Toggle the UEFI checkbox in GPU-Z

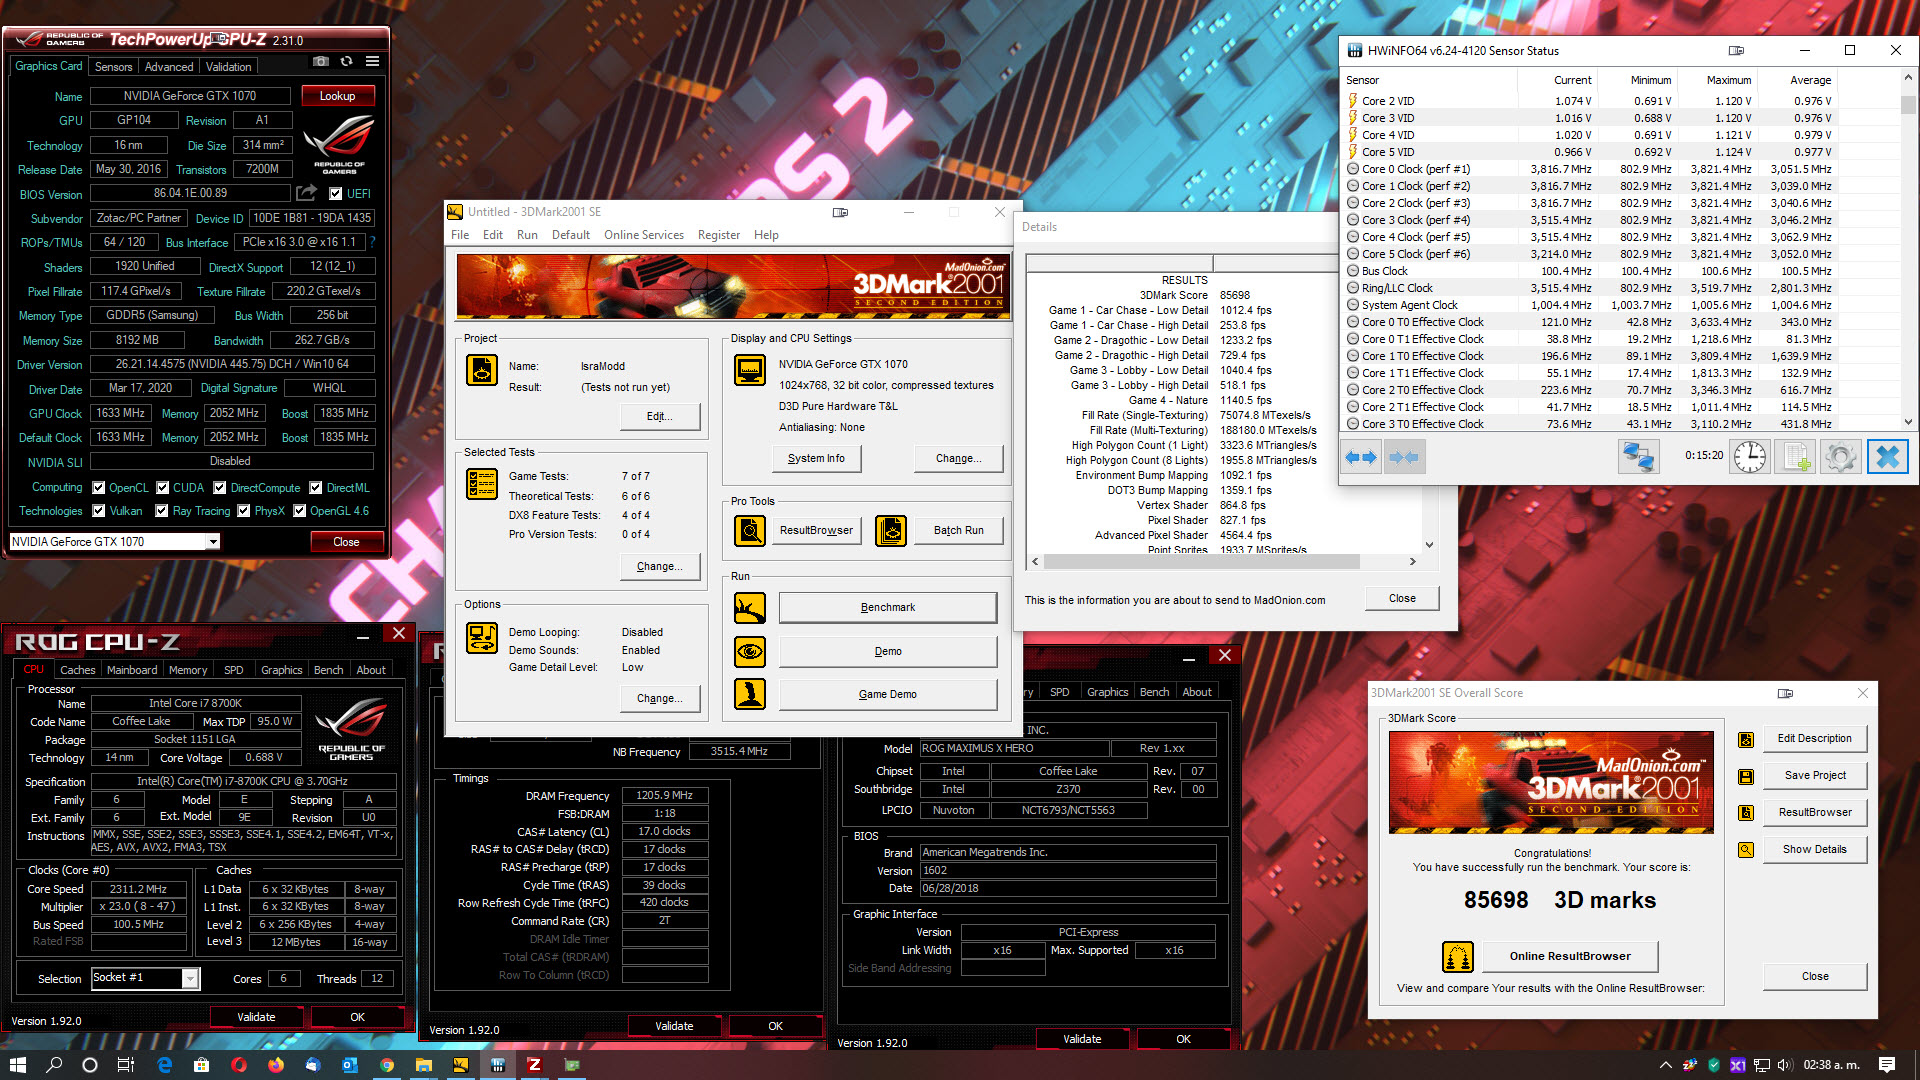[x=336, y=194]
